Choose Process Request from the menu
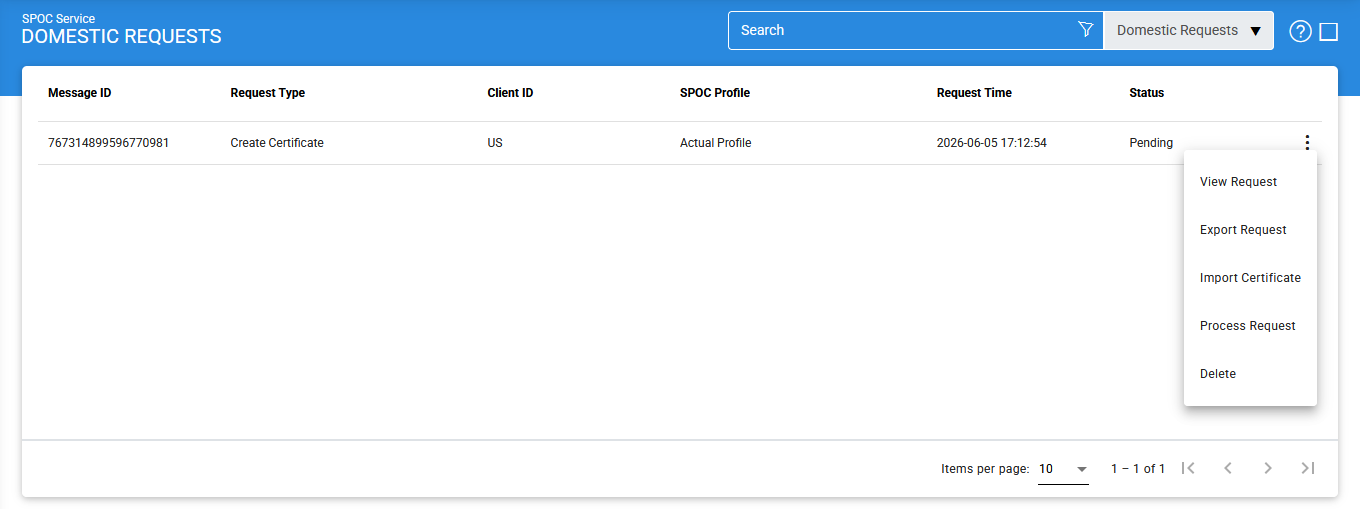Image resolution: width=1360 pixels, height=509 pixels. [1250, 326]
